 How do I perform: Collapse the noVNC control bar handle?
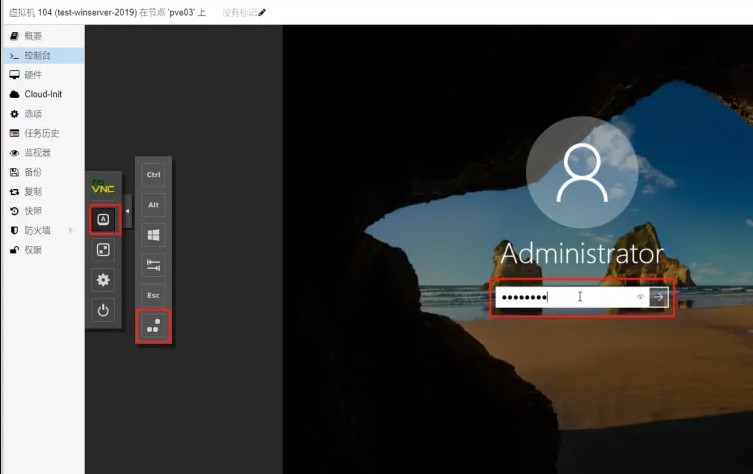(x=127, y=211)
